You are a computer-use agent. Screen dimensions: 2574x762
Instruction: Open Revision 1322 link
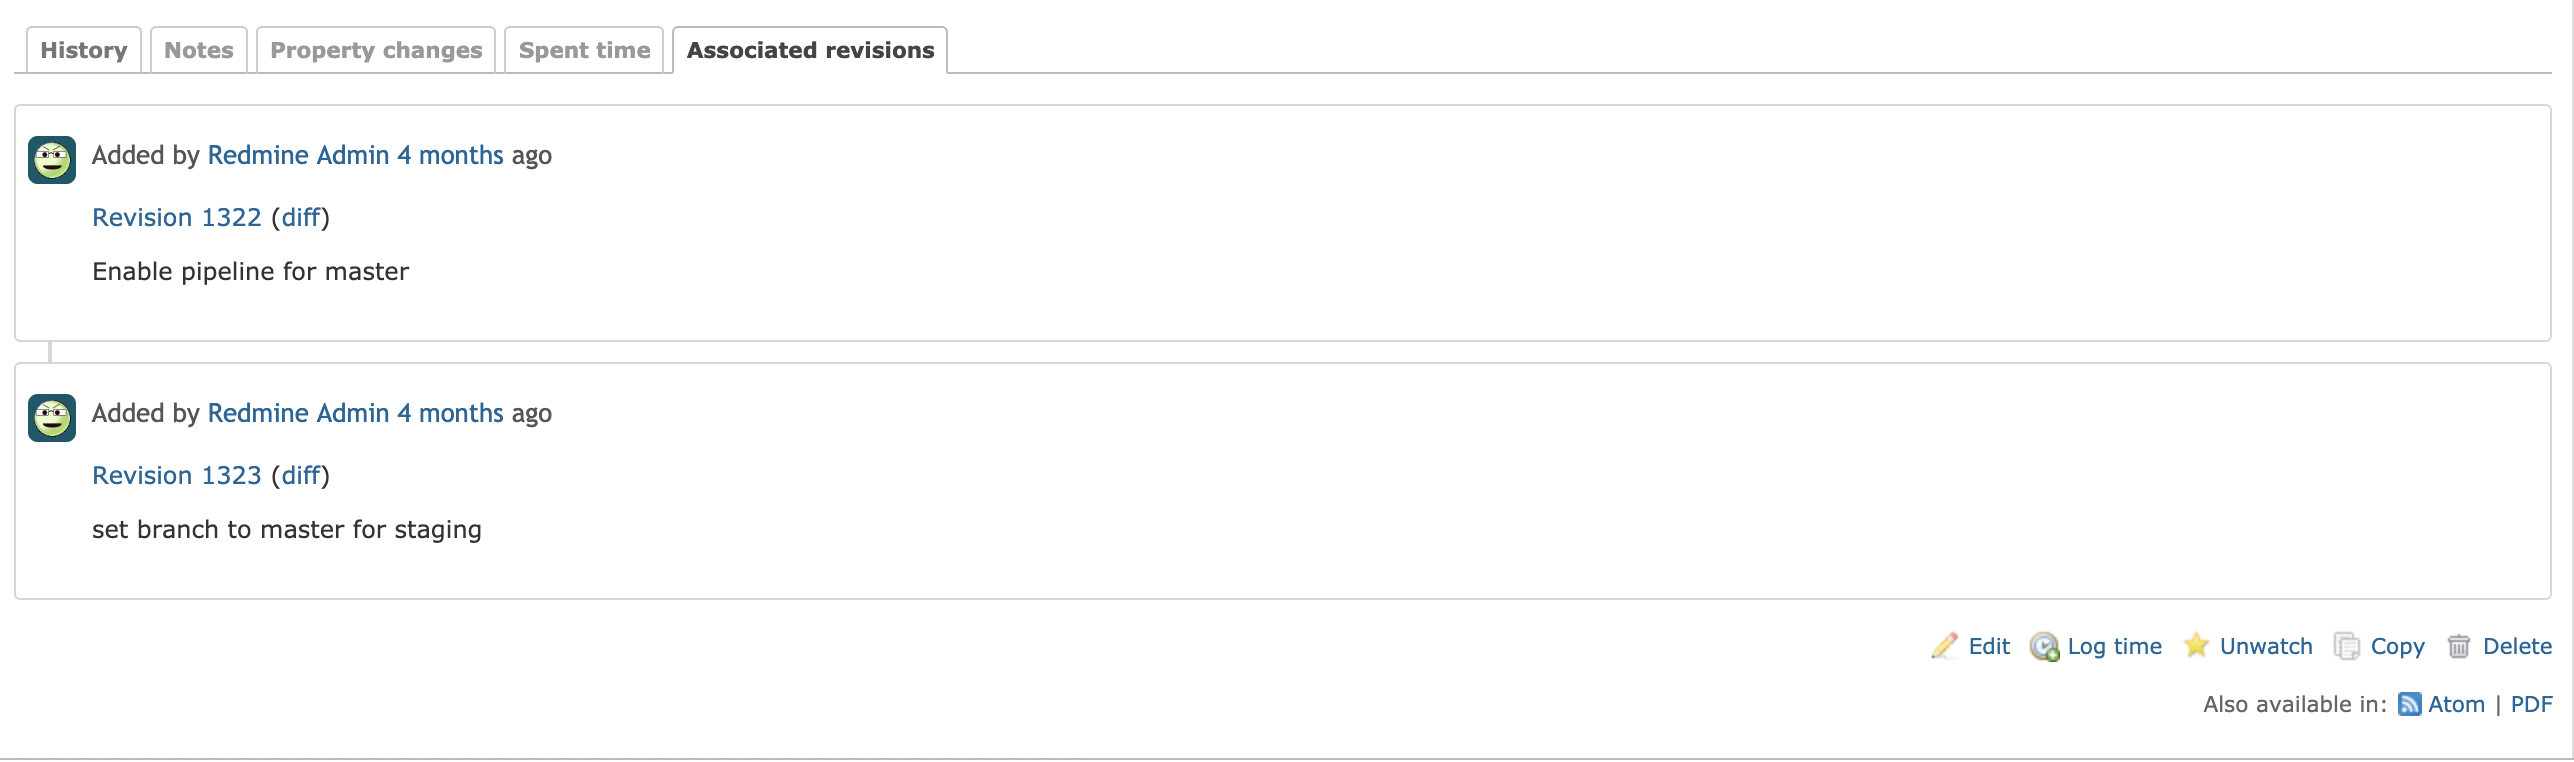(x=177, y=218)
